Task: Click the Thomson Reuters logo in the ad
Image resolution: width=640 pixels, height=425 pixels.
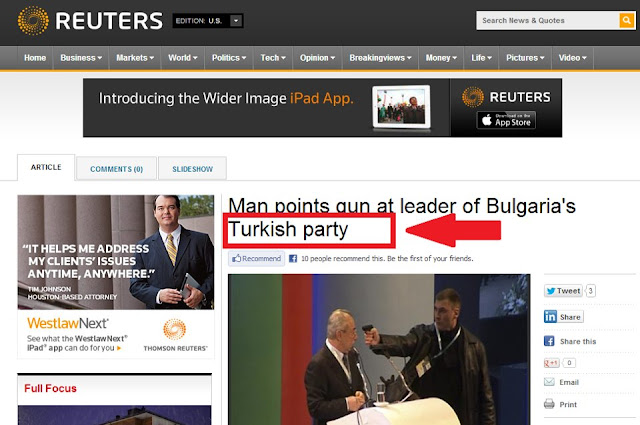Action: point(175,335)
